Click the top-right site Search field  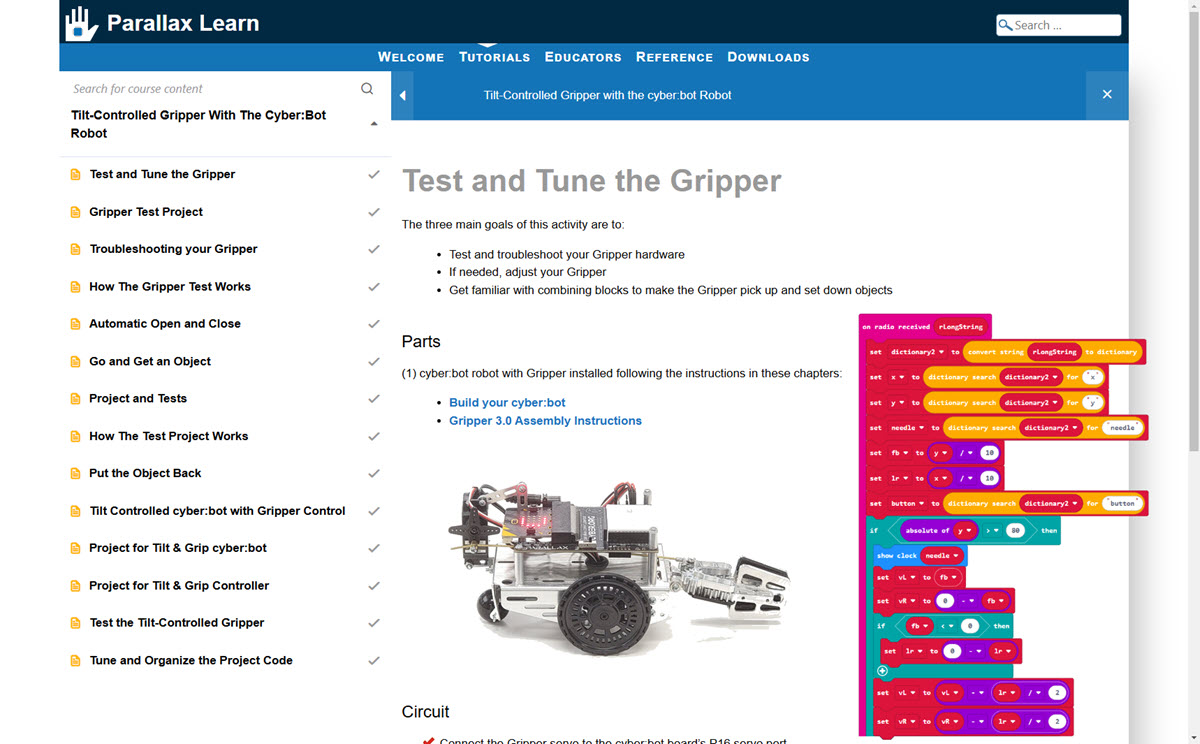click(x=1059, y=25)
